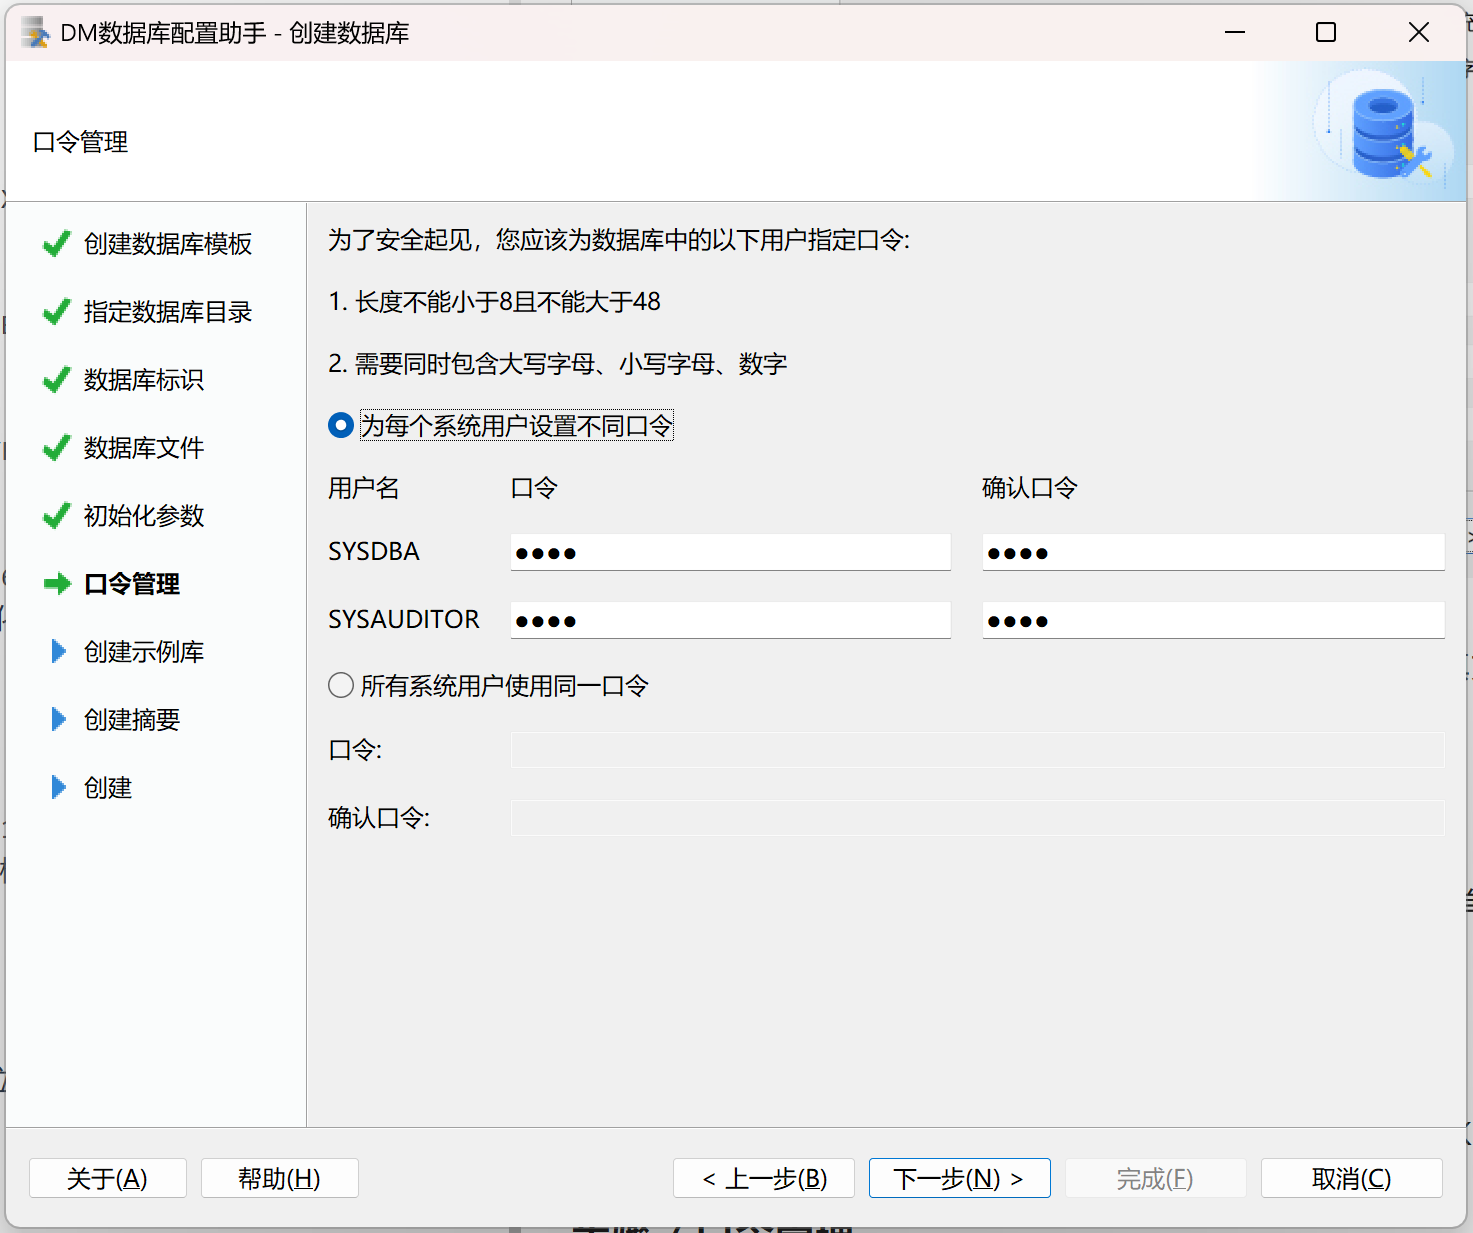
Task: Open the 初始化参数 wizard step
Action: [x=144, y=516]
